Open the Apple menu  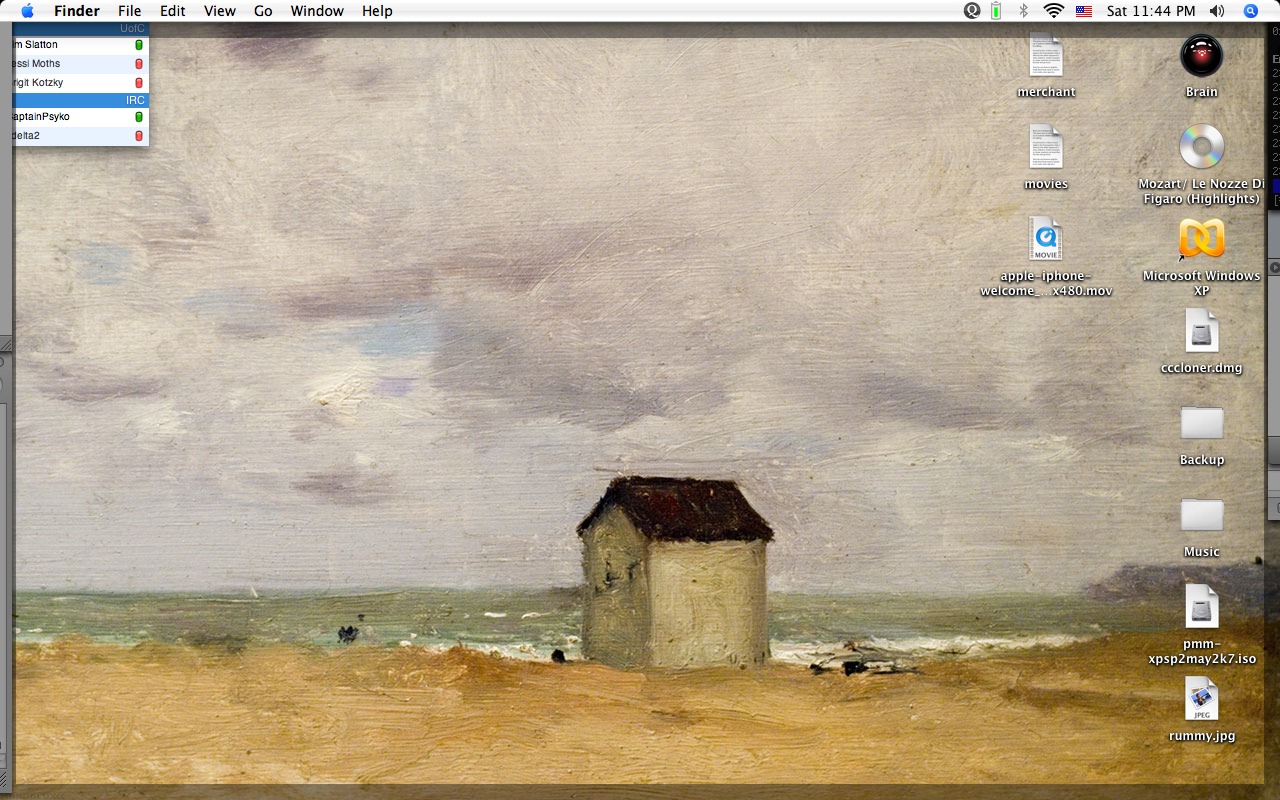pos(27,11)
